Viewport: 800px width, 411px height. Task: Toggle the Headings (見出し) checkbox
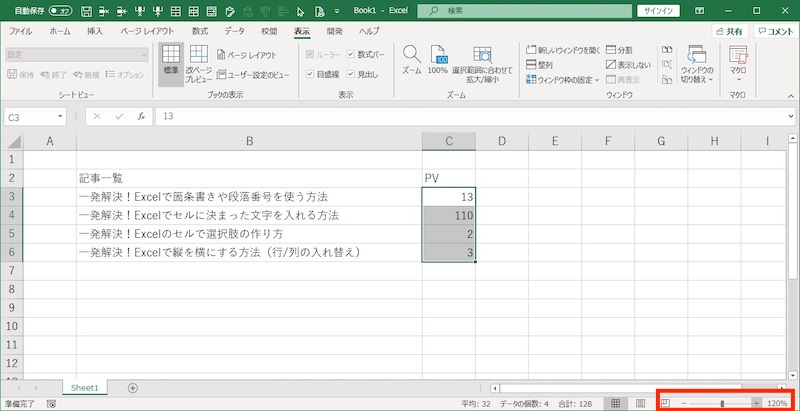click(350, 74)
